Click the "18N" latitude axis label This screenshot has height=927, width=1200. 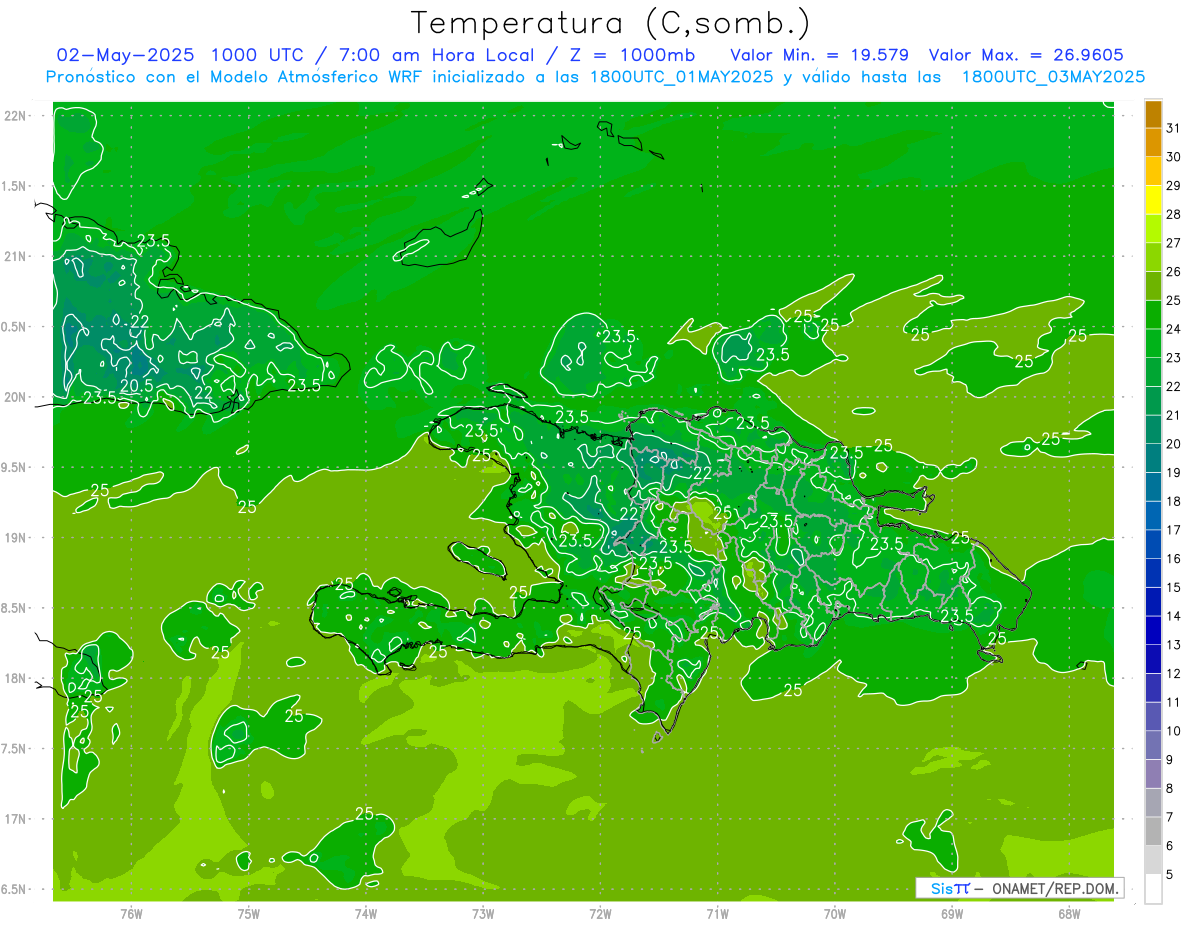point(15,678)
